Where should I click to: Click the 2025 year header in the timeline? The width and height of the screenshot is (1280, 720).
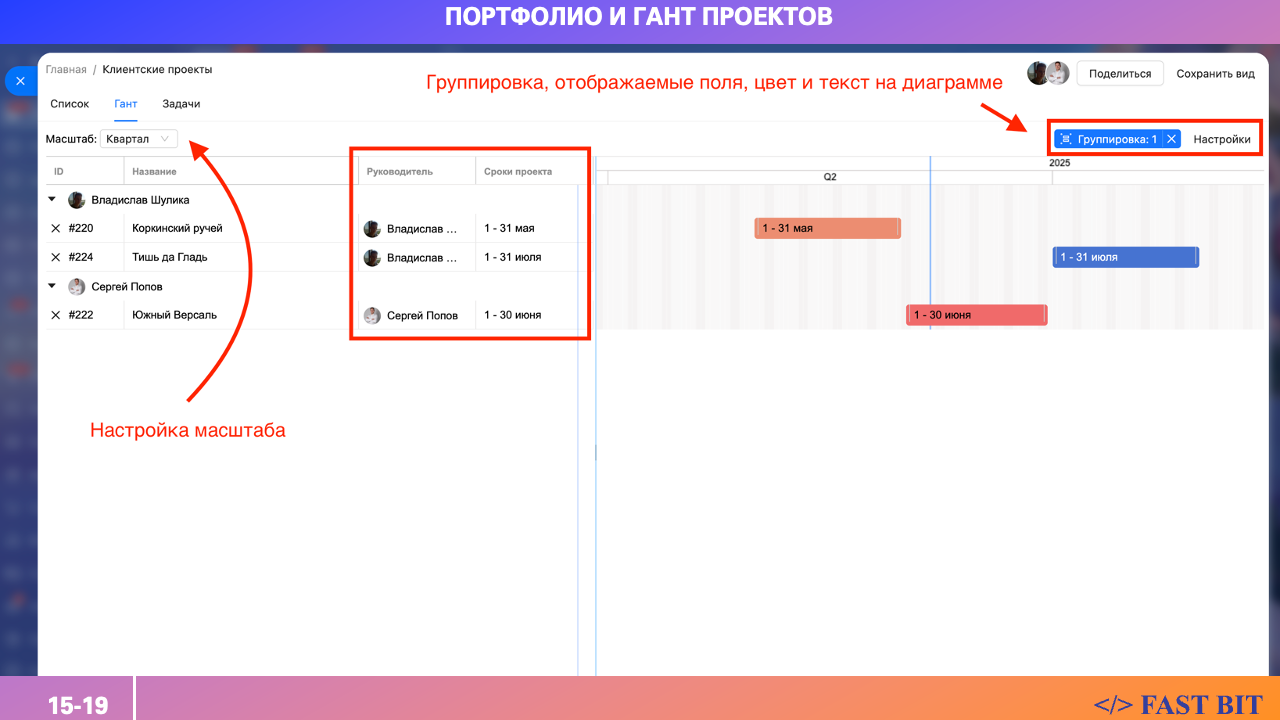pyautogui.click(x=1060, y=163)
